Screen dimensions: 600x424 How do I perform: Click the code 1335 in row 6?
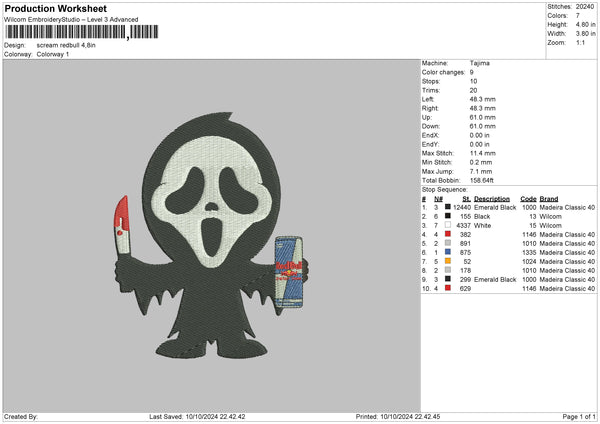(529, 253)
